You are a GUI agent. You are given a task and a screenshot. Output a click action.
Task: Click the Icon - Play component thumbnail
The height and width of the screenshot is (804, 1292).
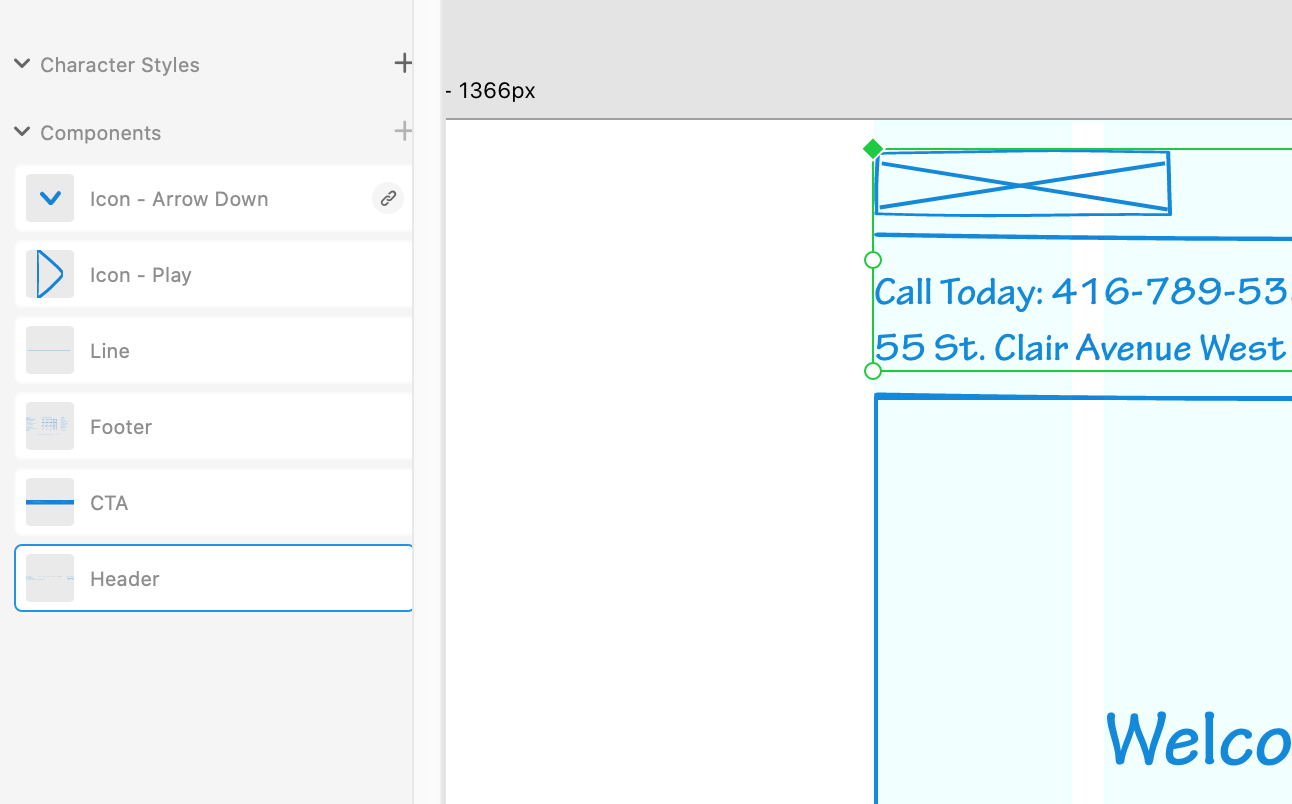coord(50,274)
